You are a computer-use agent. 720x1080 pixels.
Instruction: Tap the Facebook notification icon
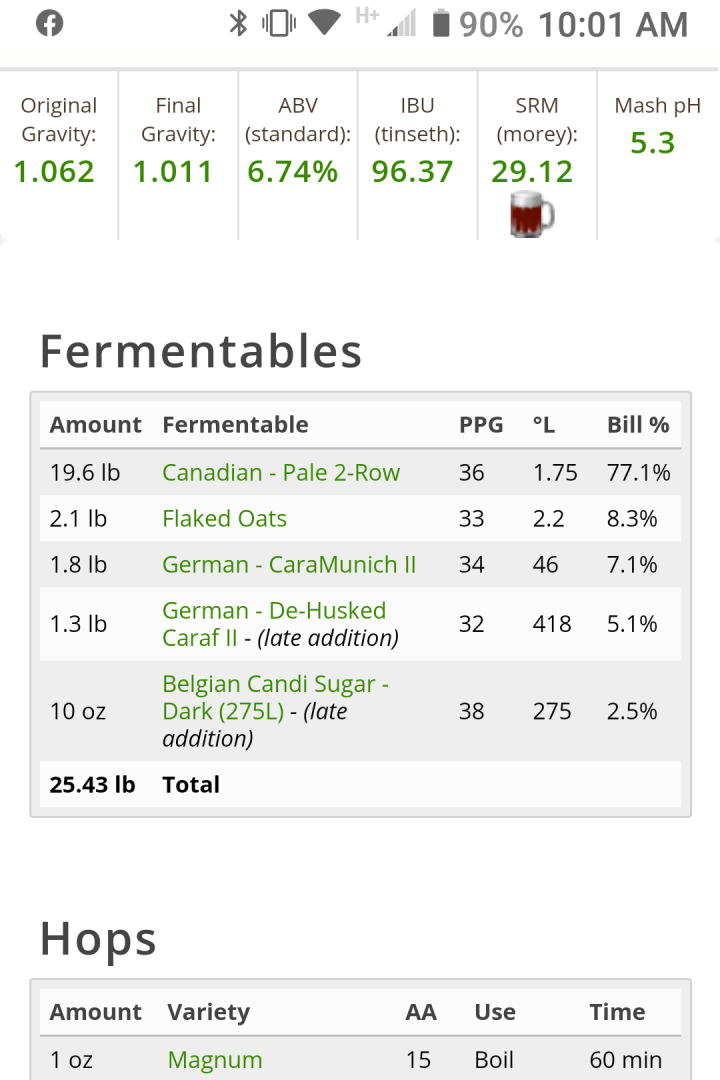(50, 23)
